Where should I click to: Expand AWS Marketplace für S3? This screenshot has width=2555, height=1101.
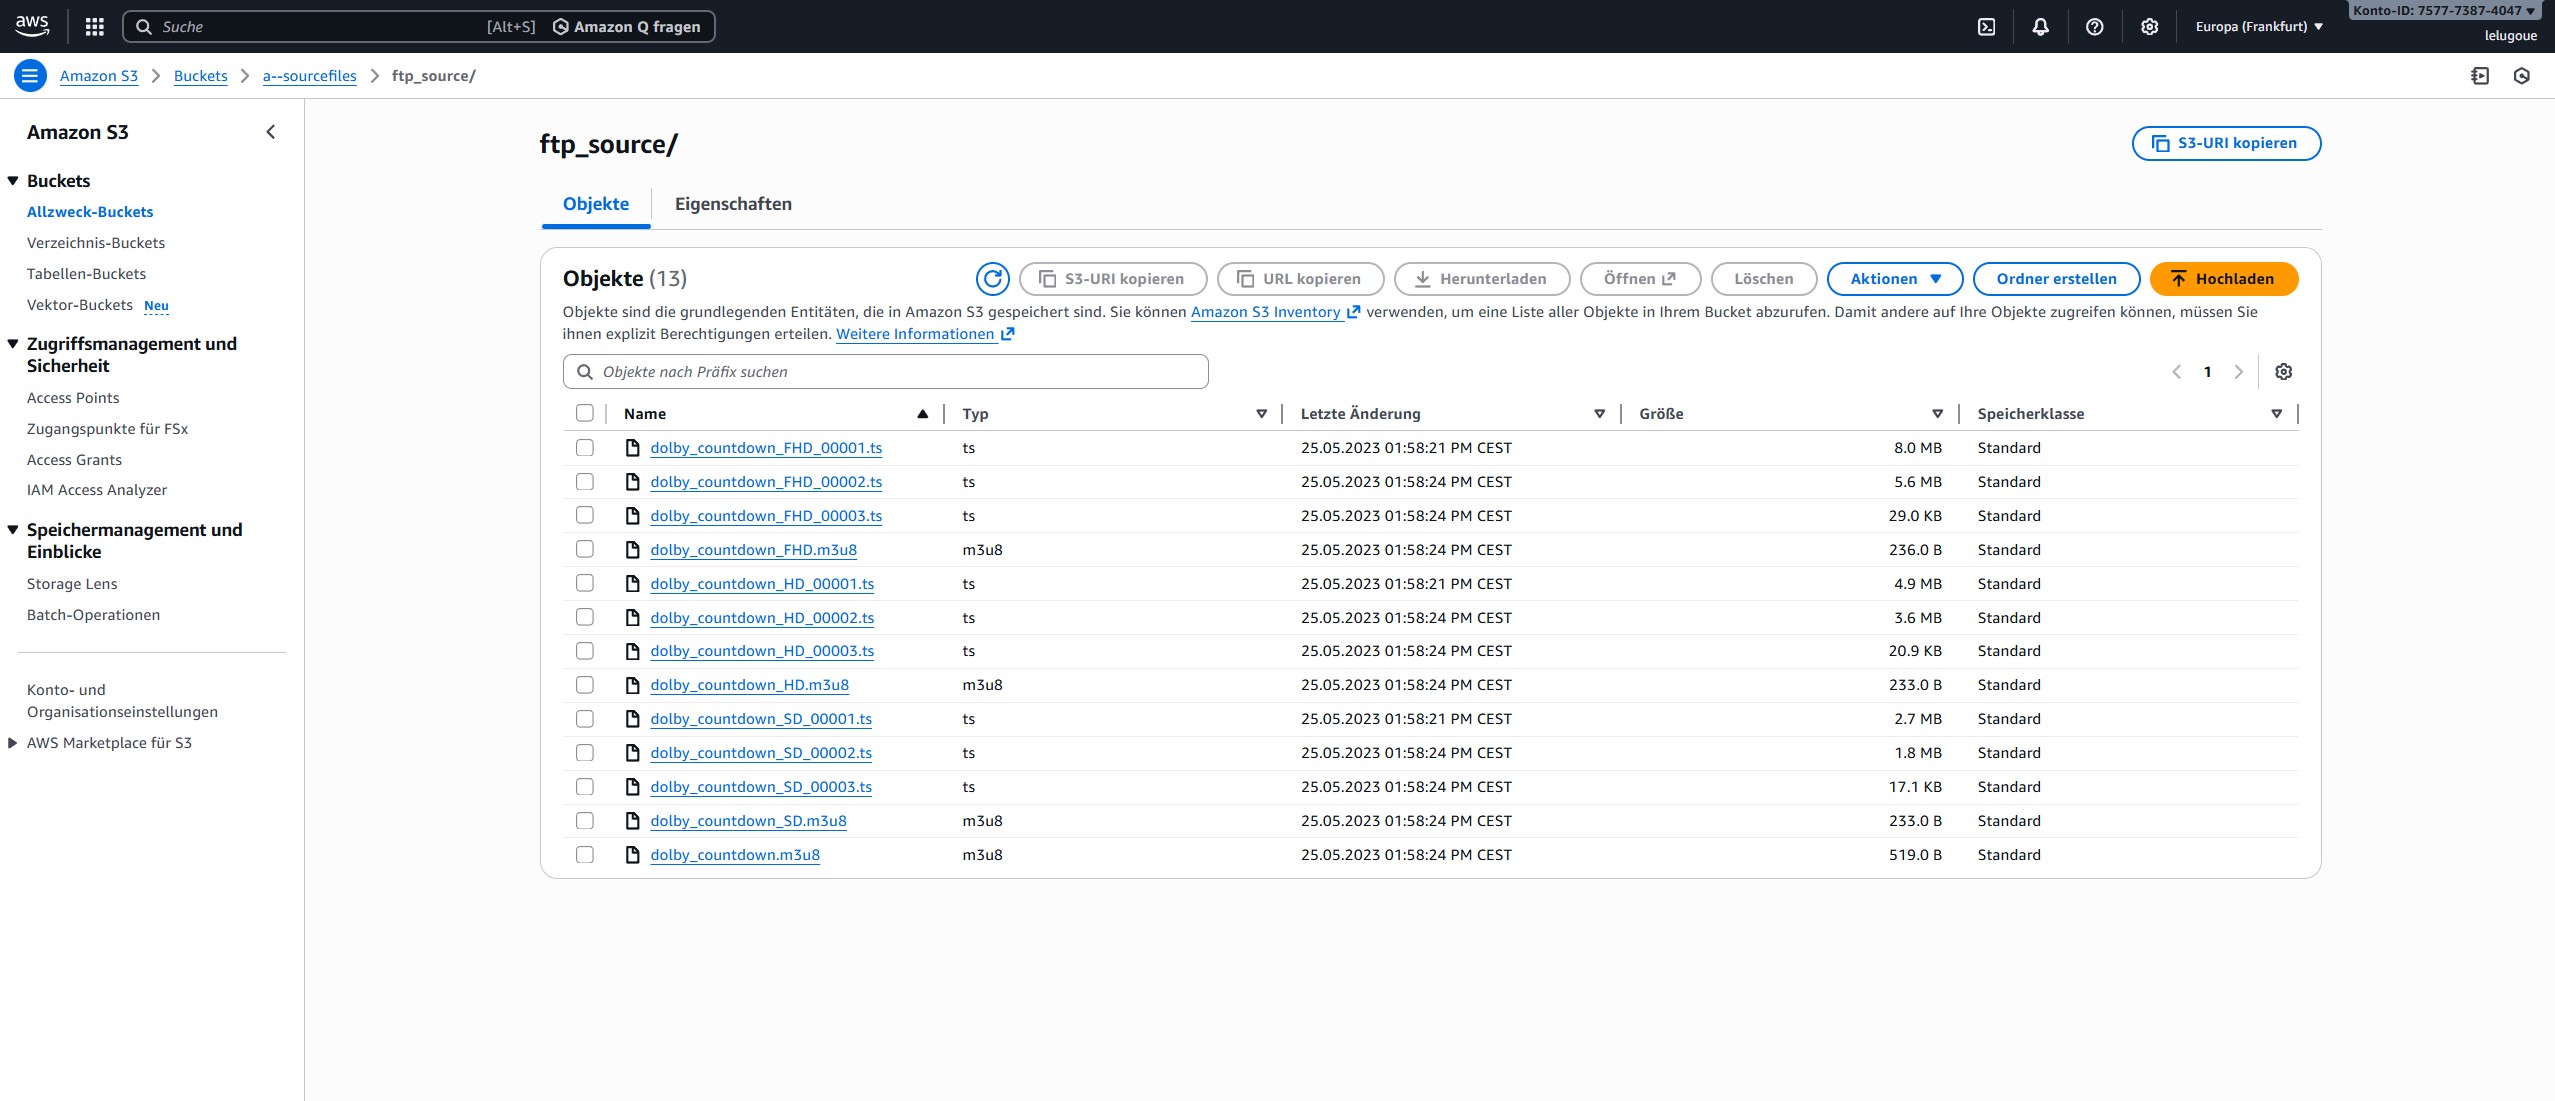click(13, 743)
